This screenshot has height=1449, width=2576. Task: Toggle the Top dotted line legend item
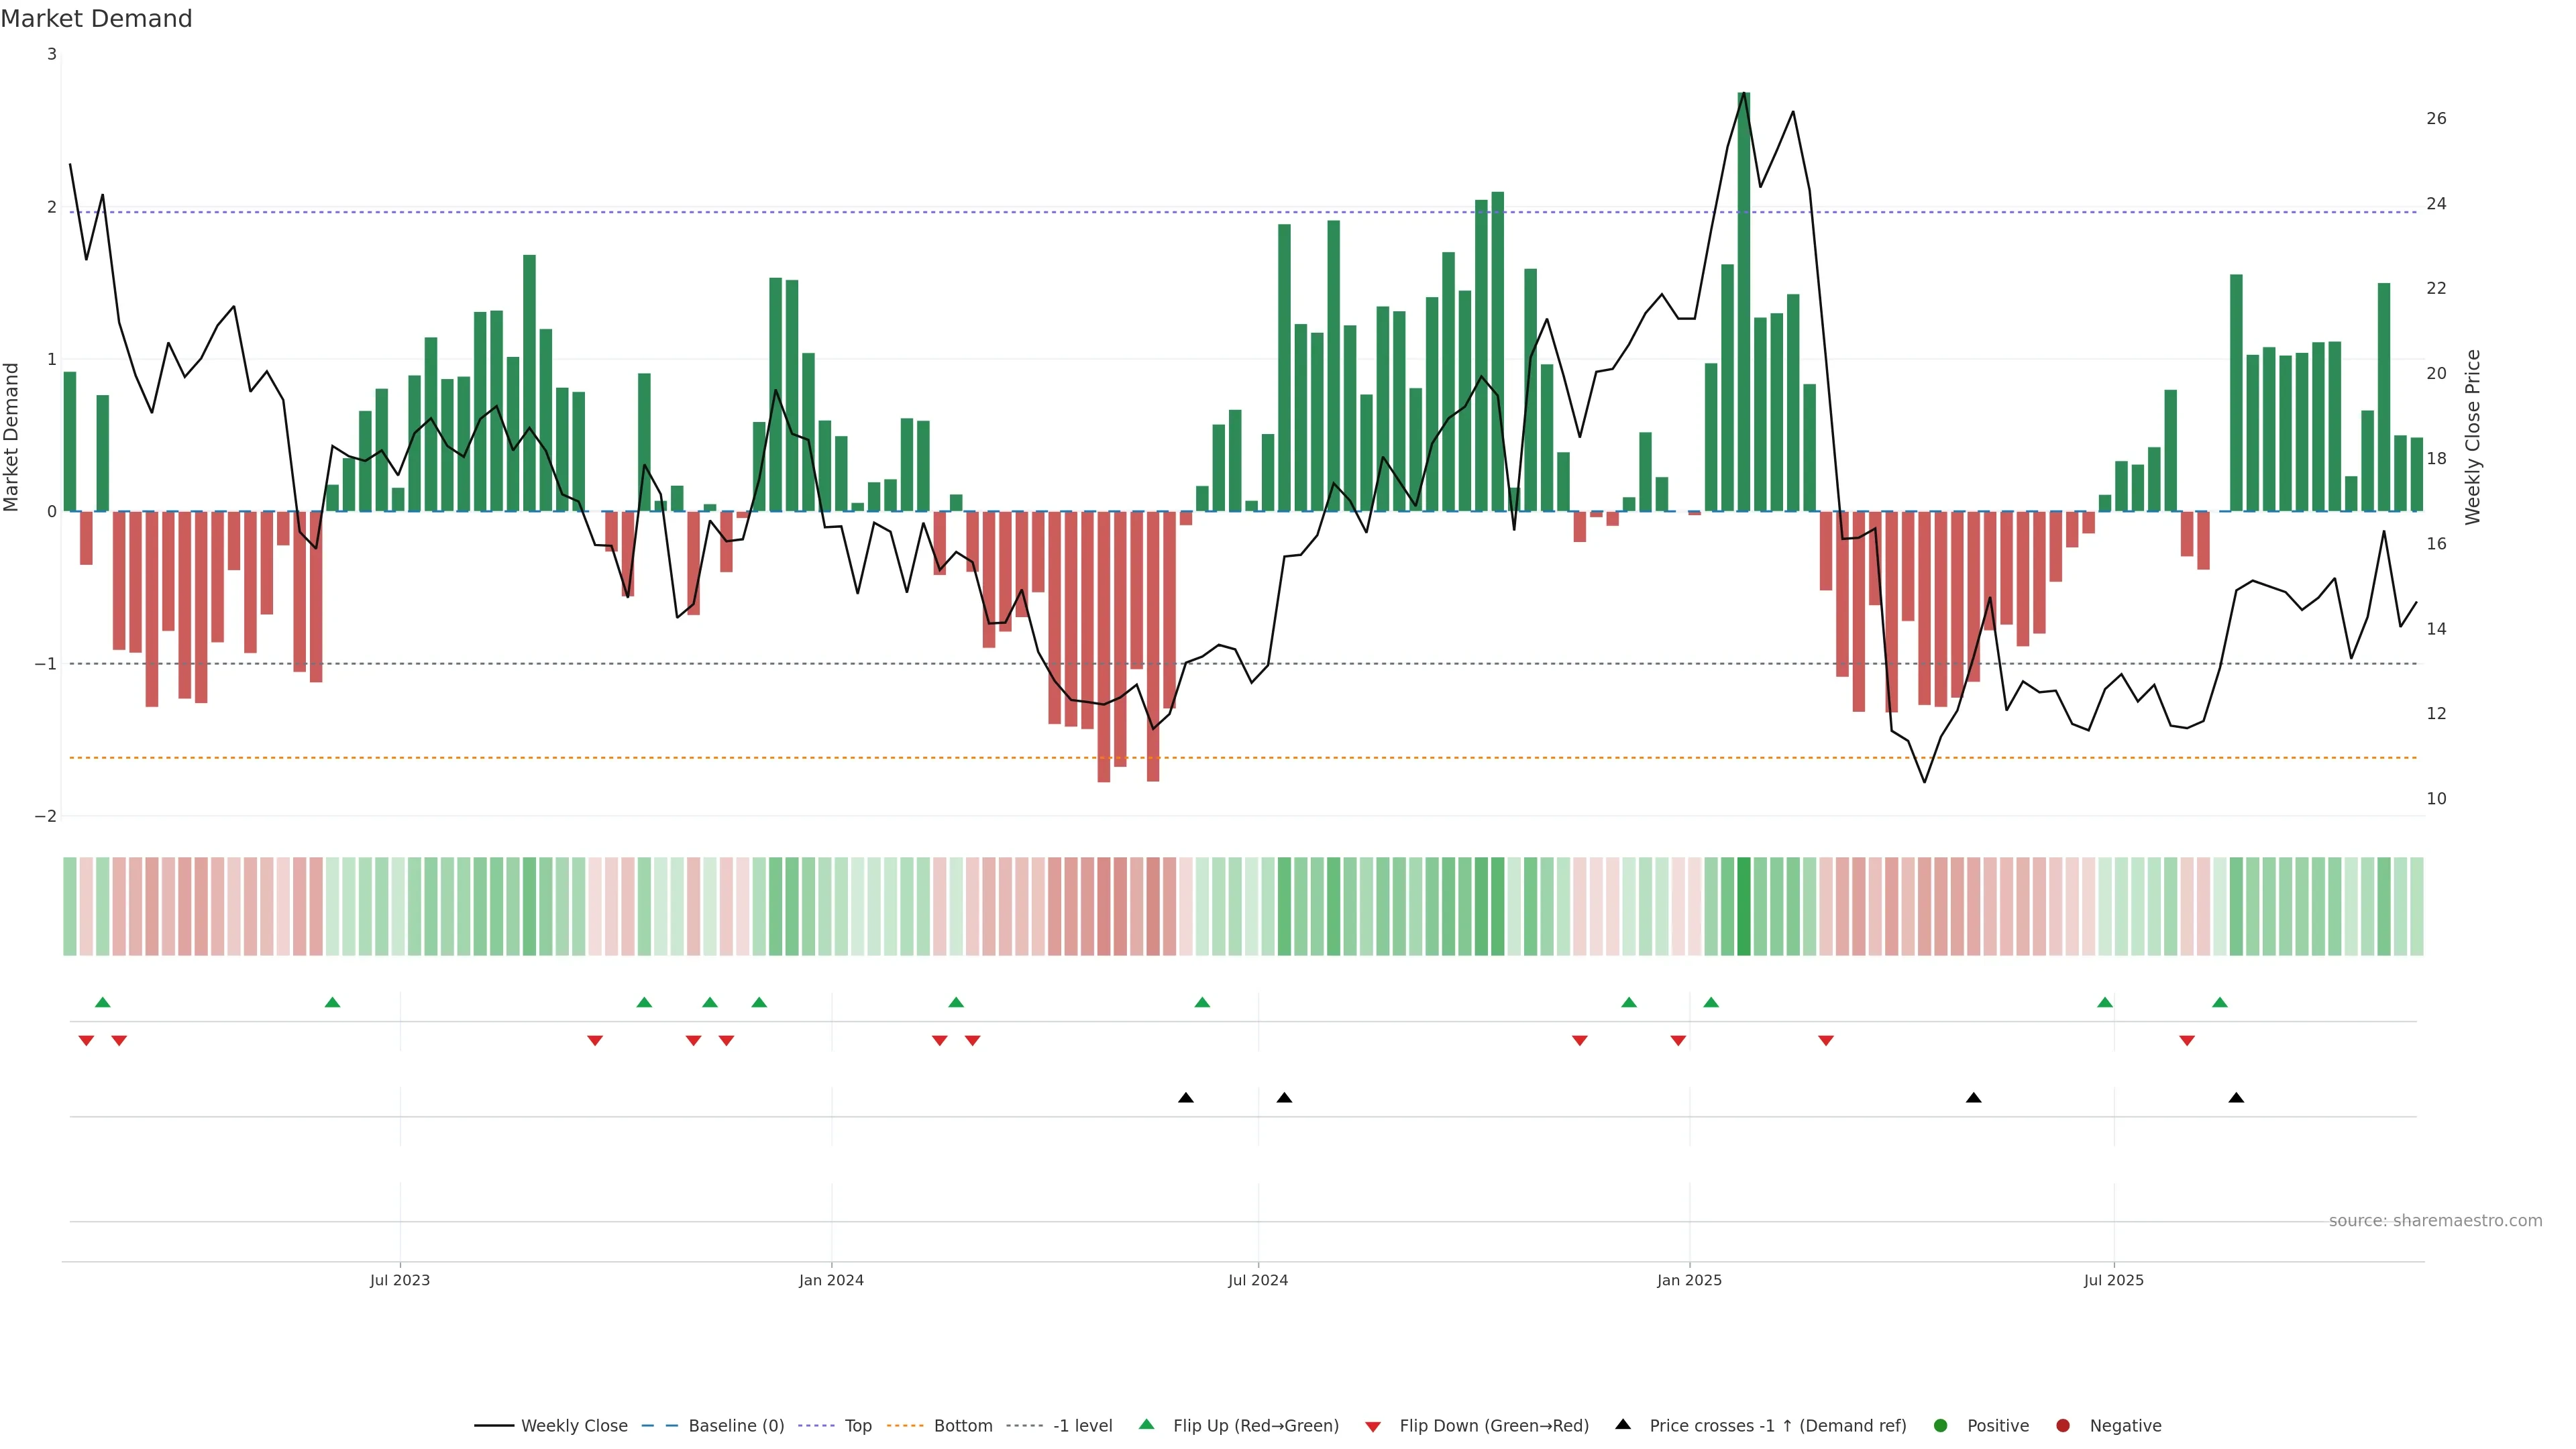[857, 1426]
